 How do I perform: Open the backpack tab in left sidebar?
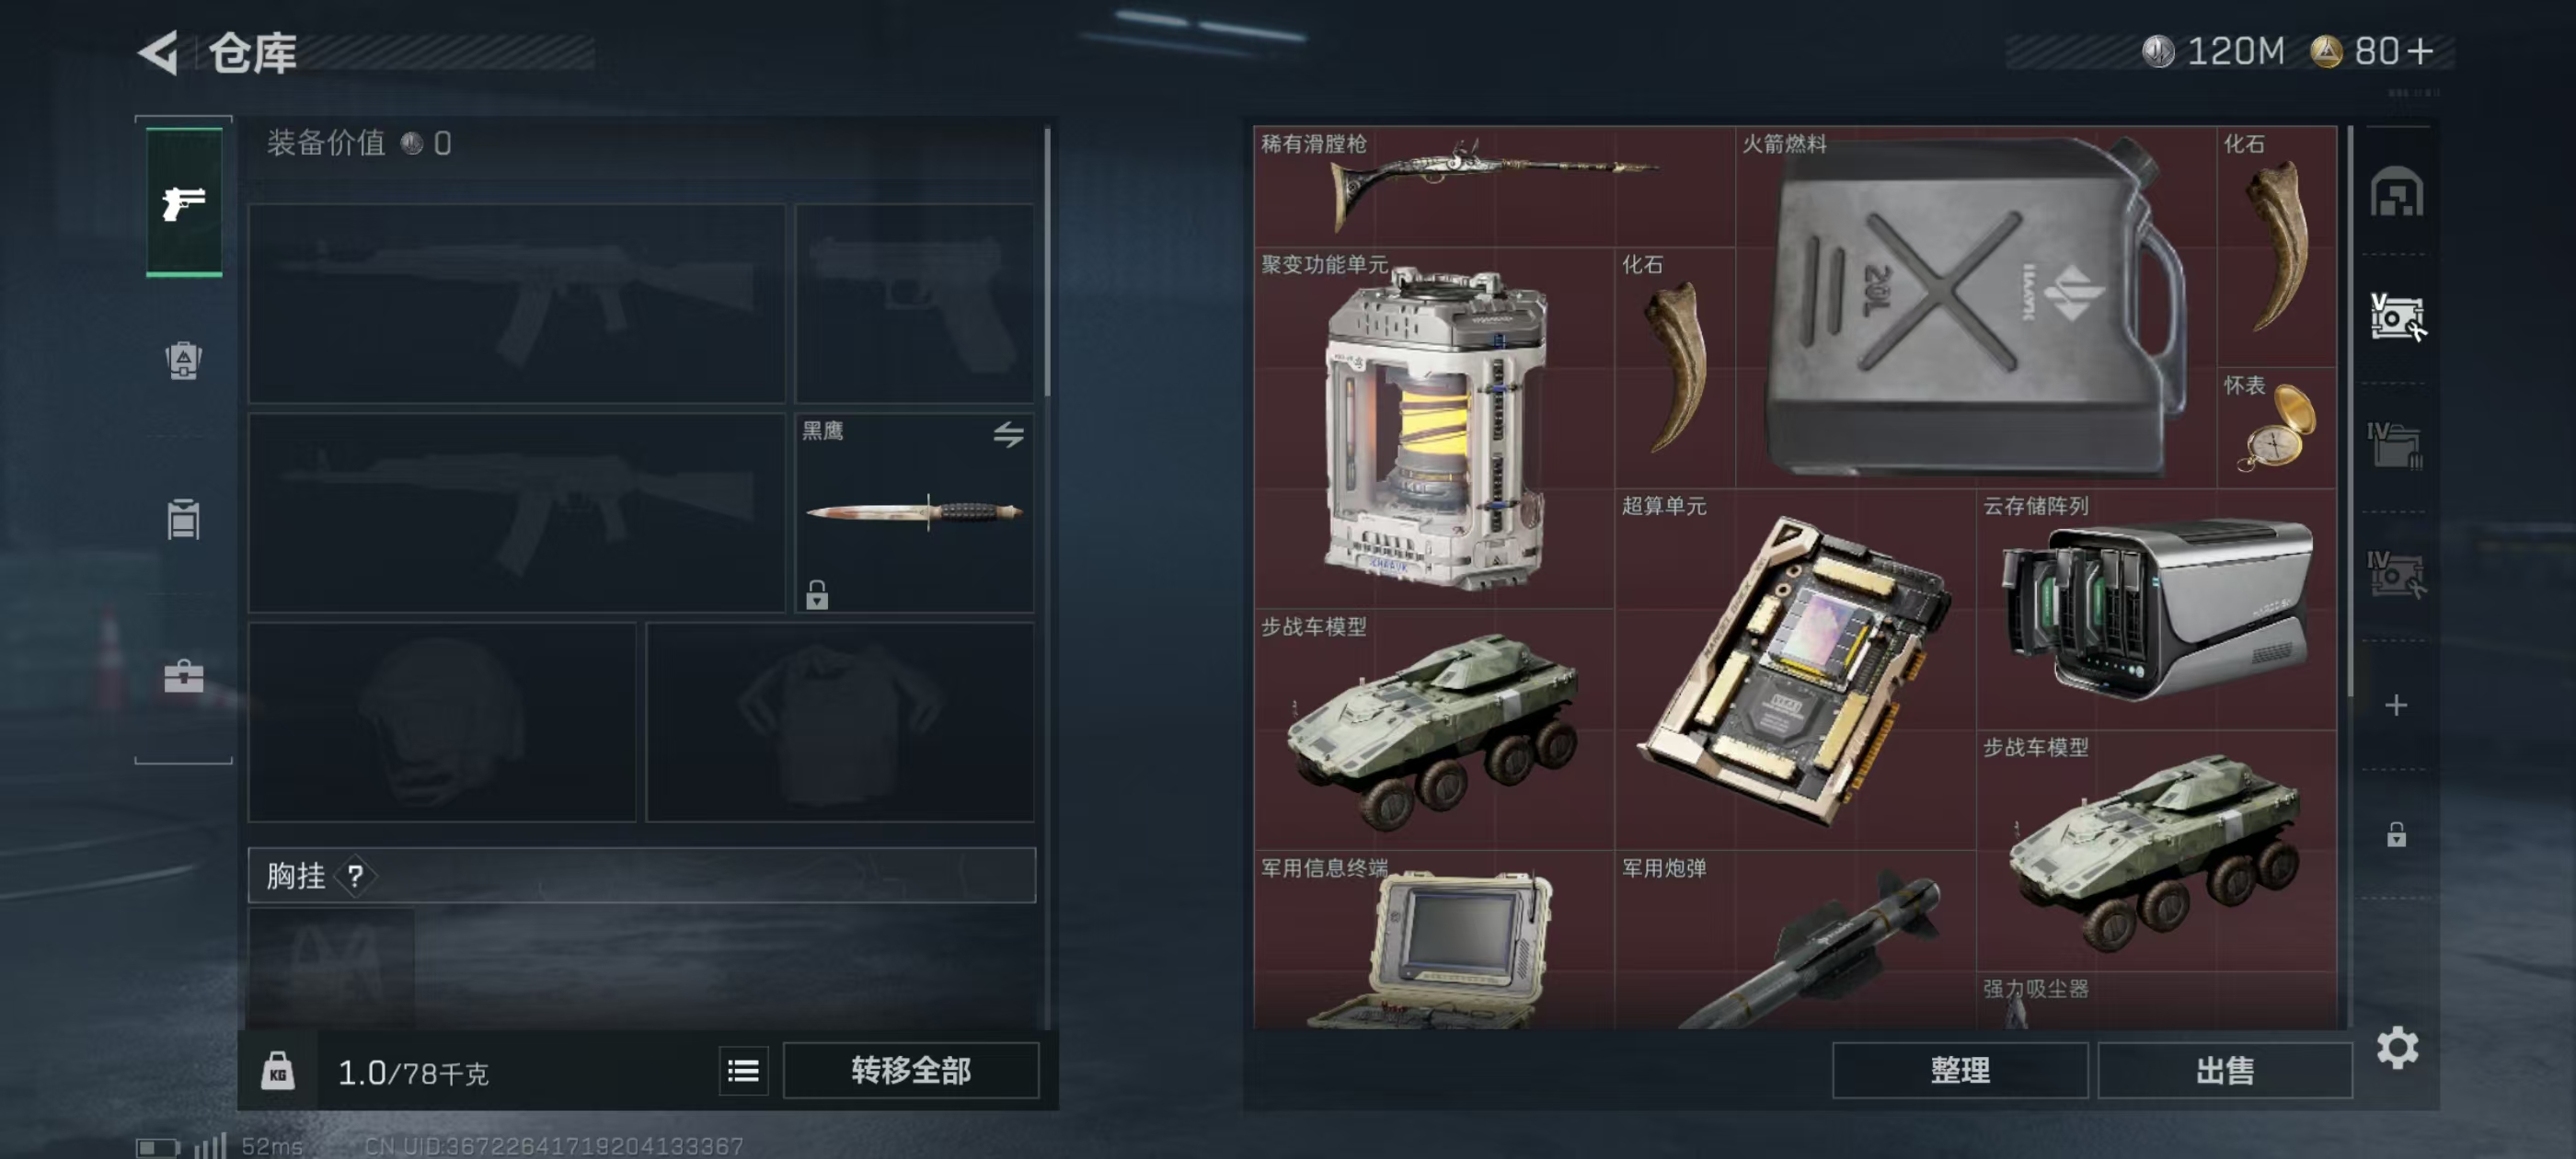183,360
